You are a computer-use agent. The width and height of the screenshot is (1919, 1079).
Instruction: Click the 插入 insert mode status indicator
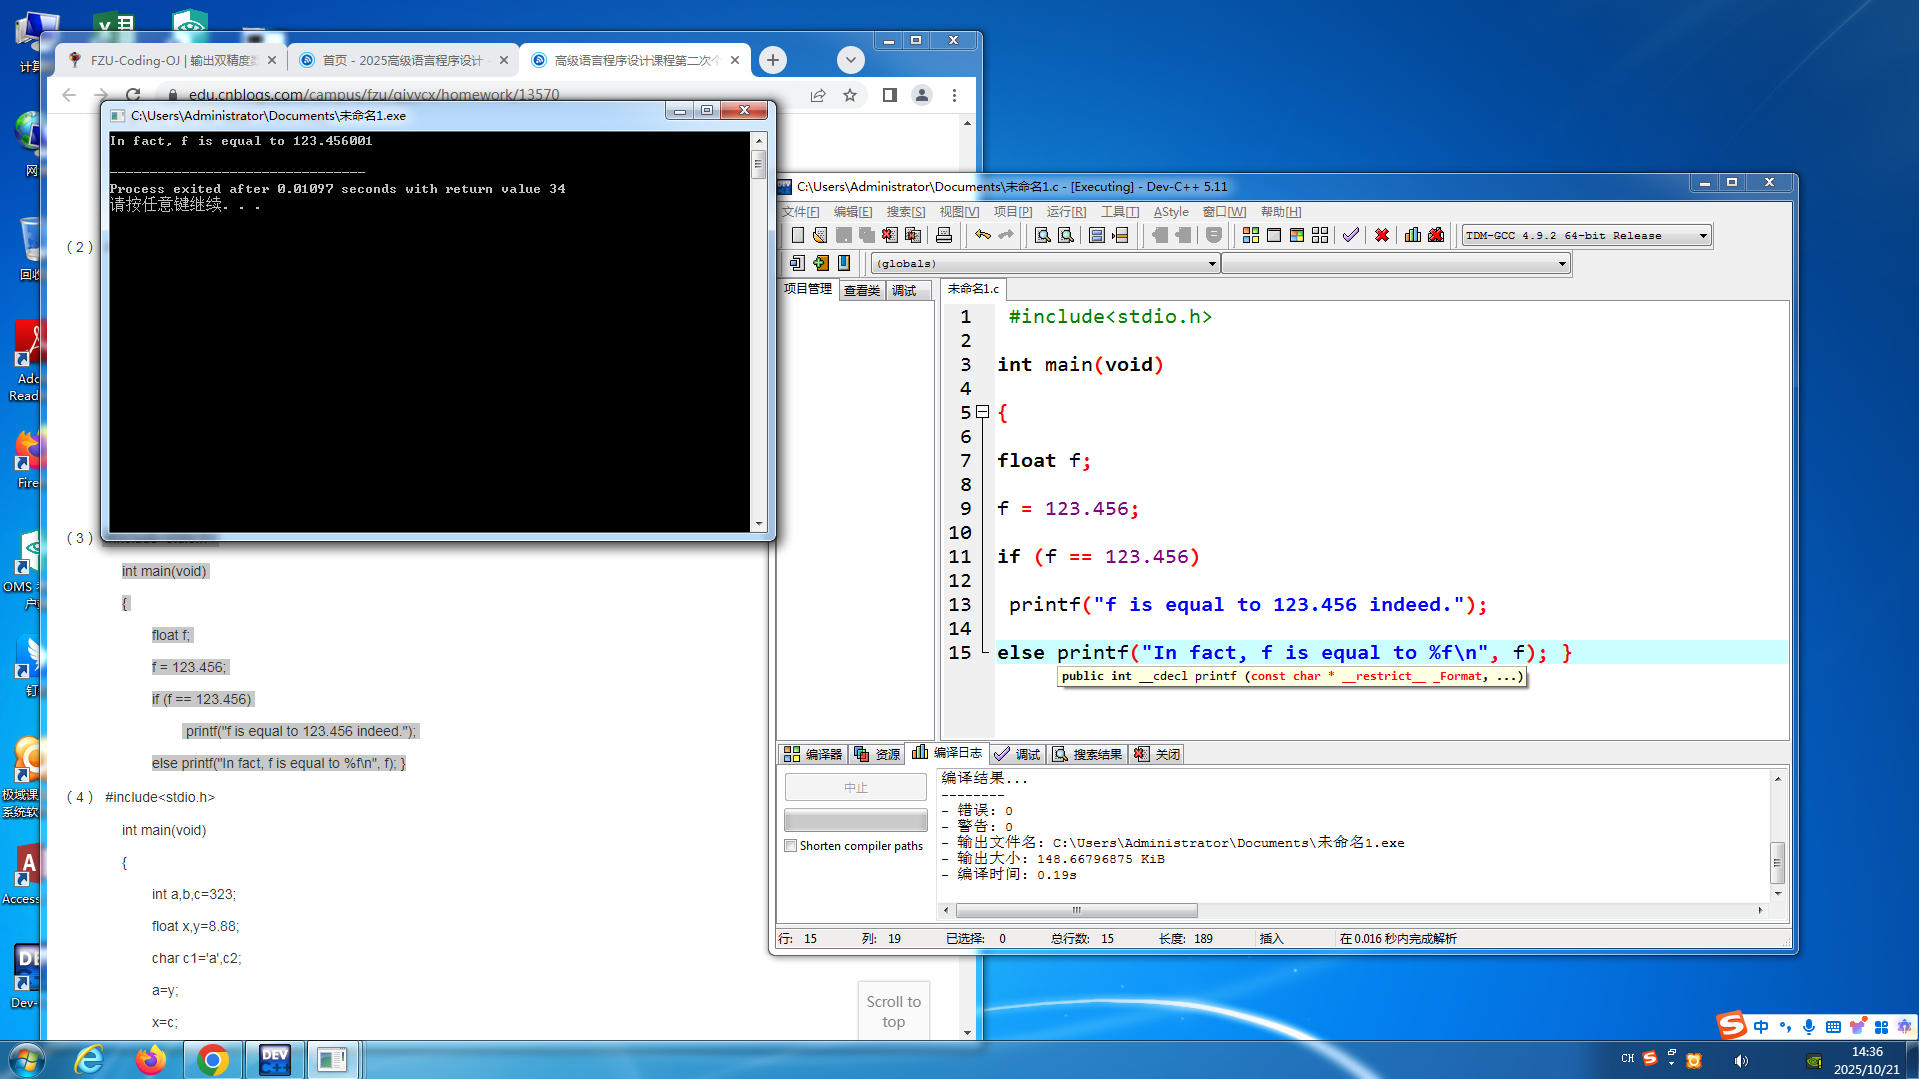pyautogui.click(x=1271, y=939)
